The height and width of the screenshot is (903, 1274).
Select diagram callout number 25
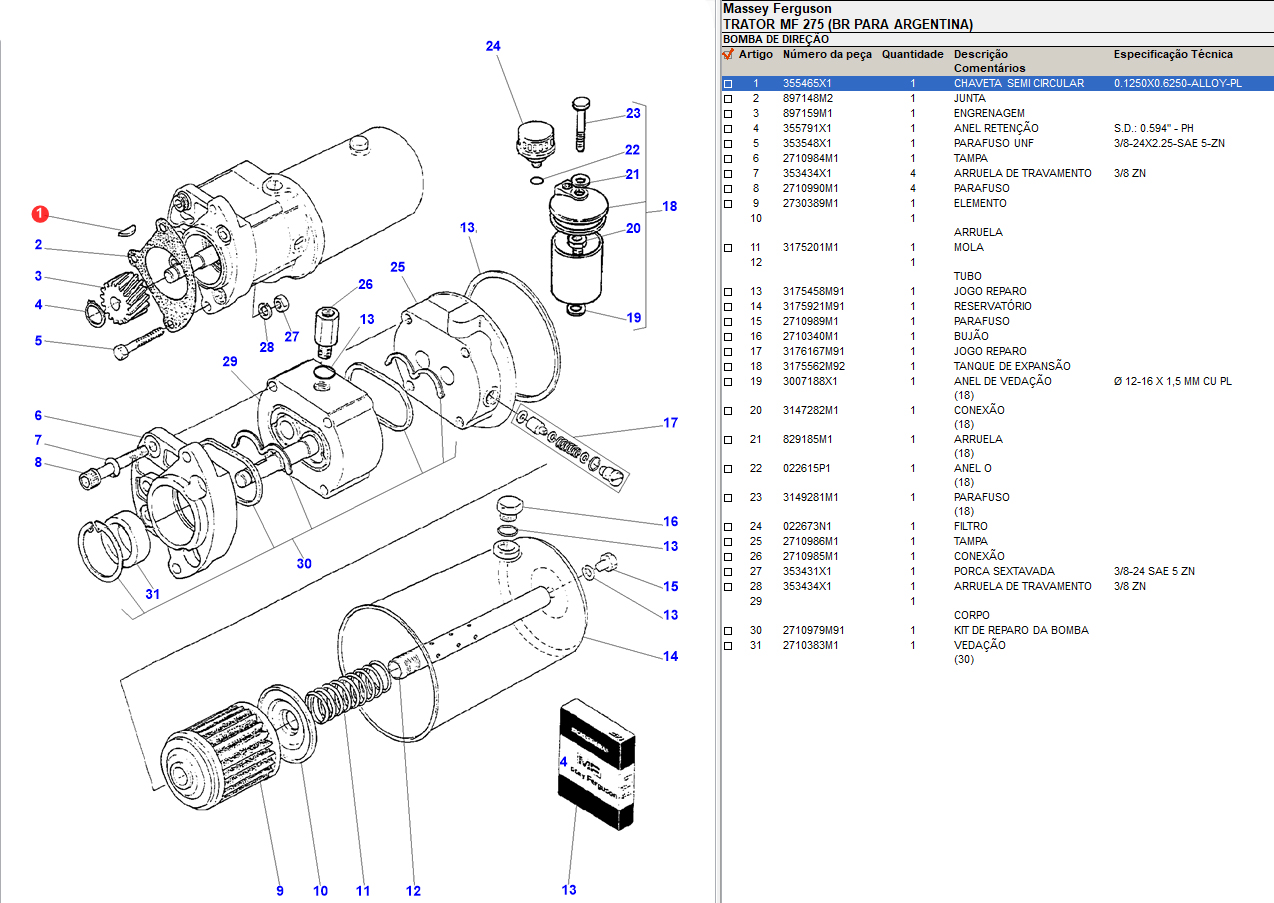[x=398, y=267]
